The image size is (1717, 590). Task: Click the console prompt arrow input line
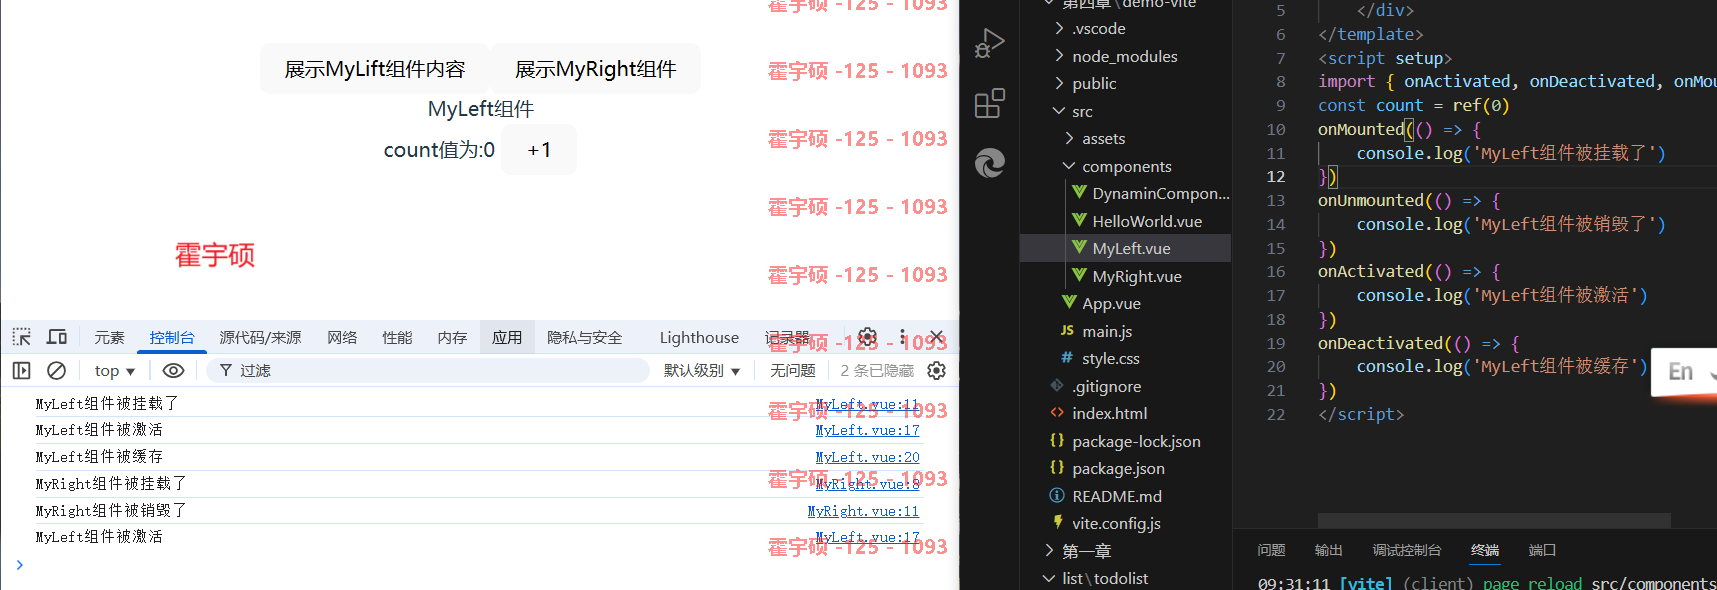point(480,565)
